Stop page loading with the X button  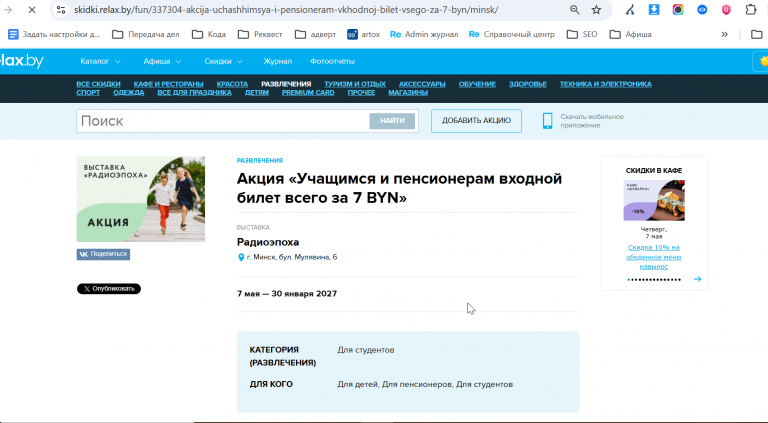coord(32,10)
